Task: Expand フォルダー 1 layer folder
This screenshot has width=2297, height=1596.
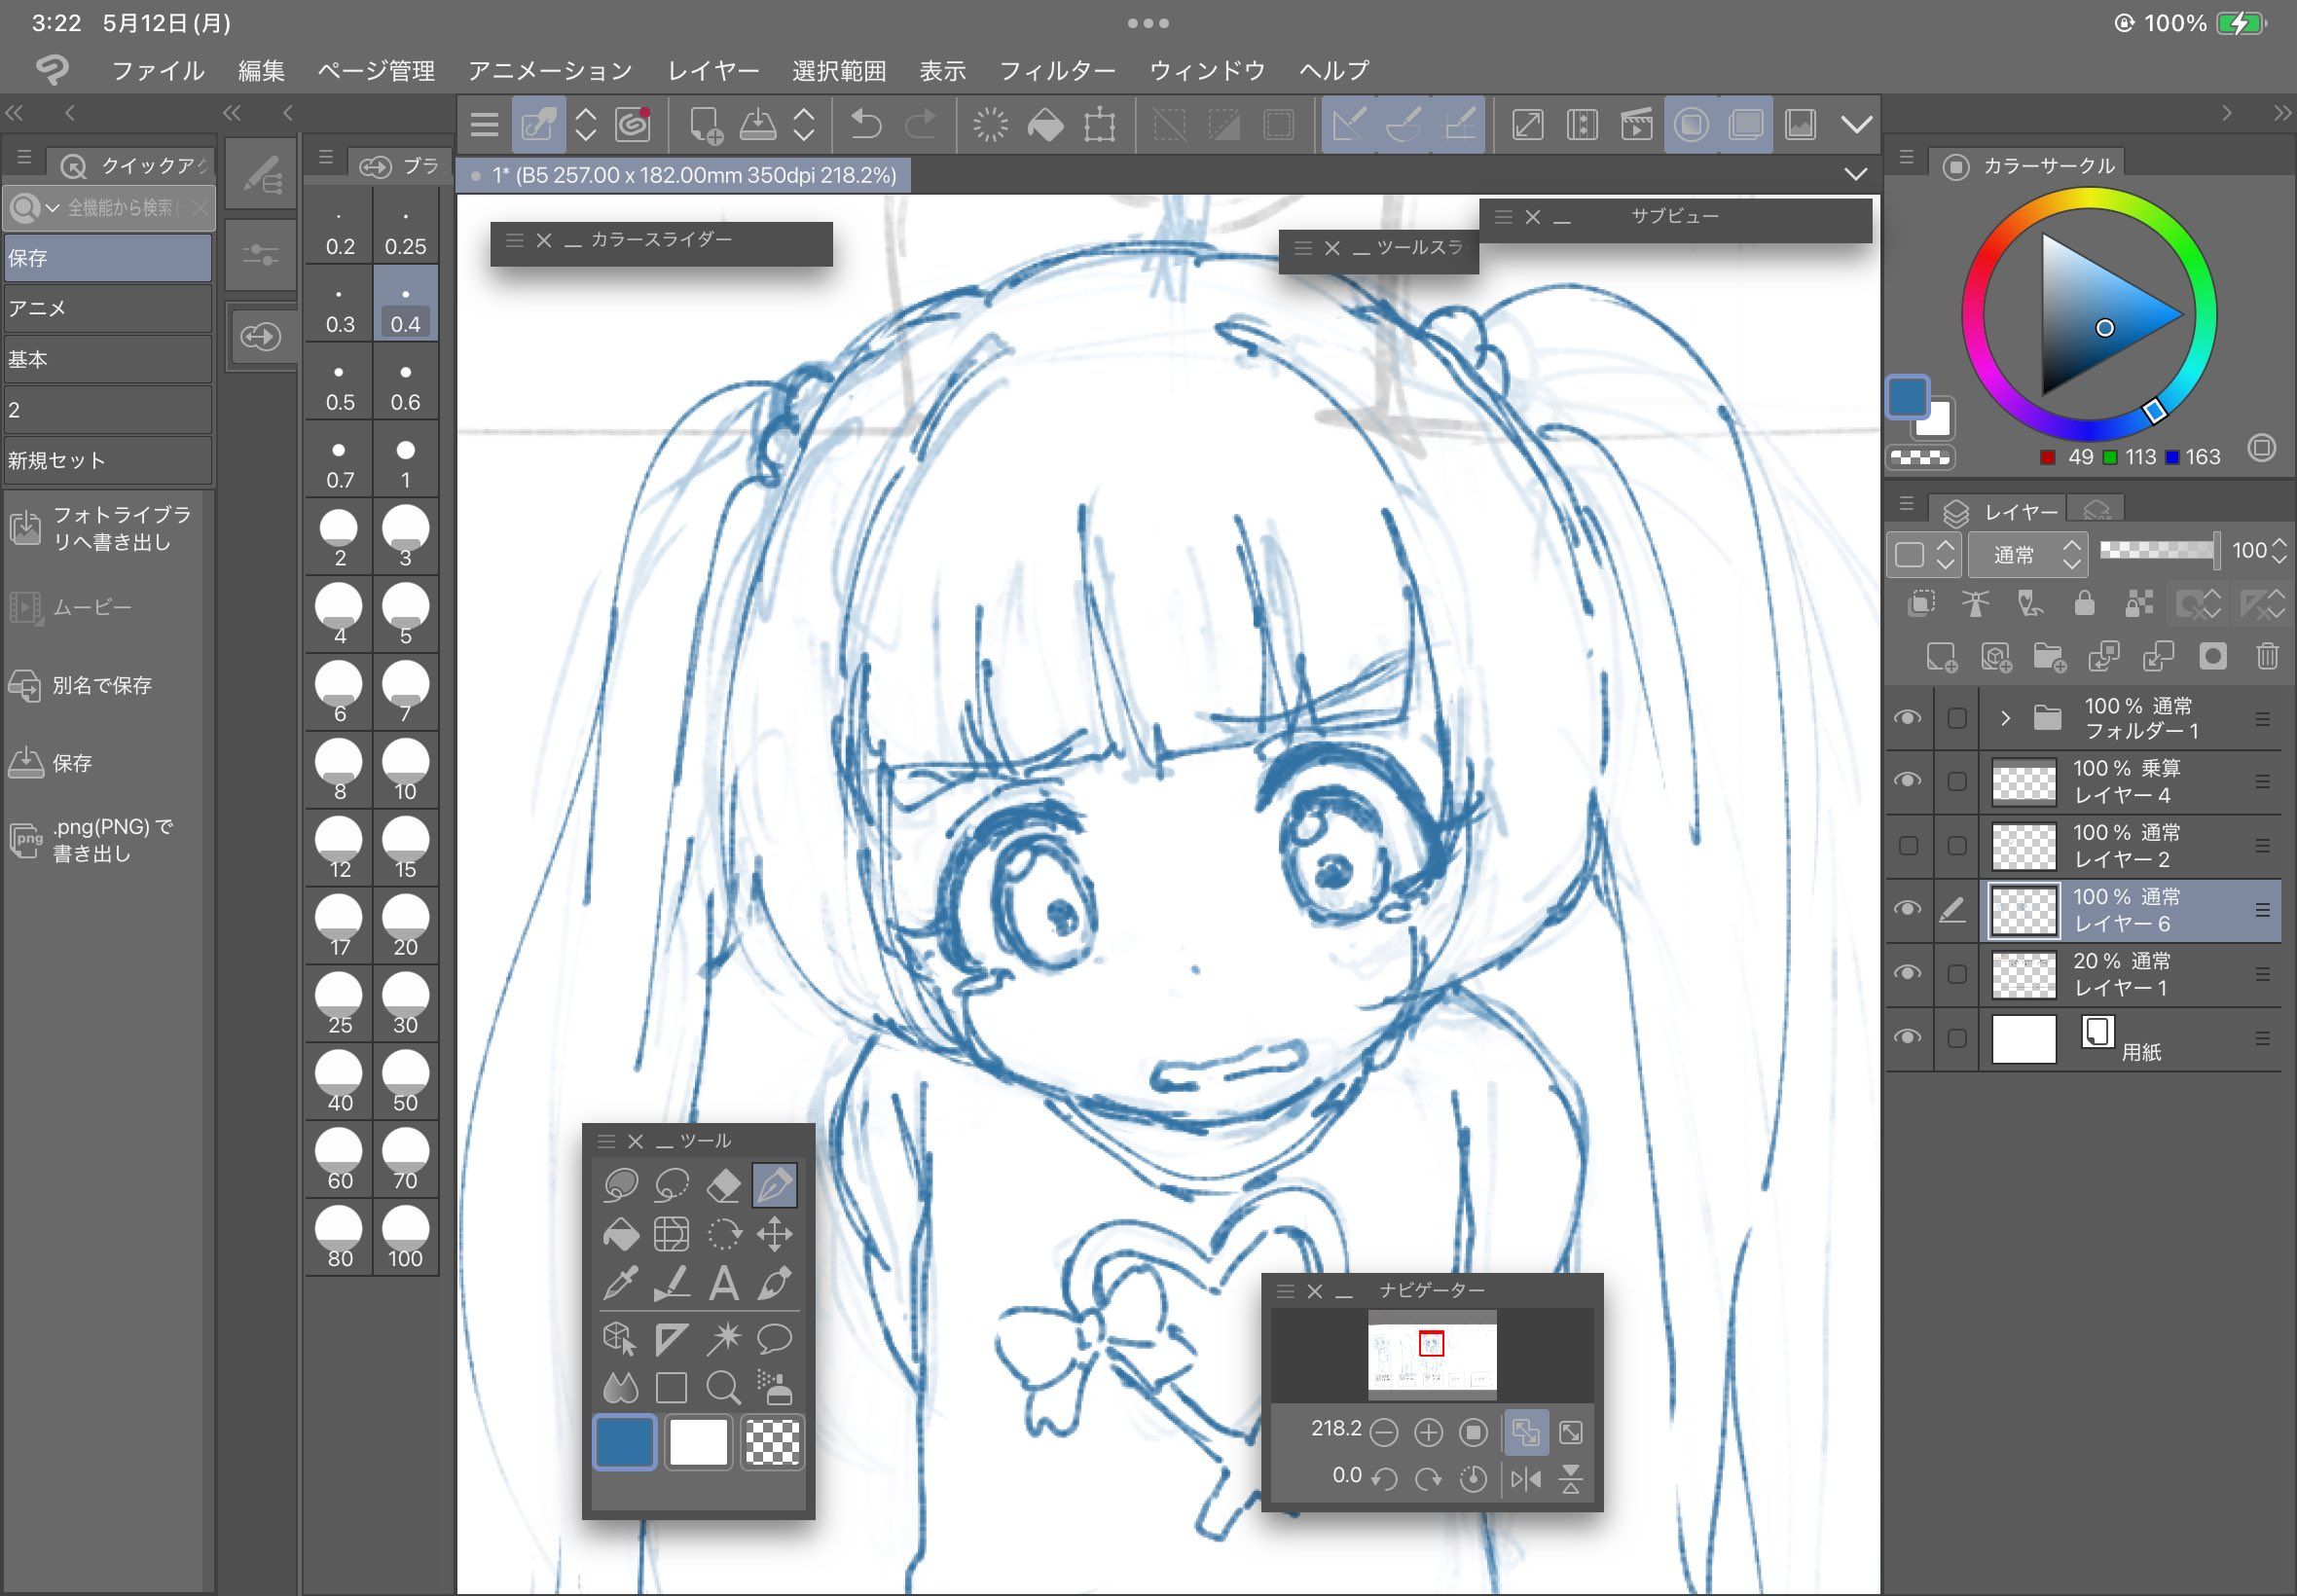Action: [x=2005, y=718]
